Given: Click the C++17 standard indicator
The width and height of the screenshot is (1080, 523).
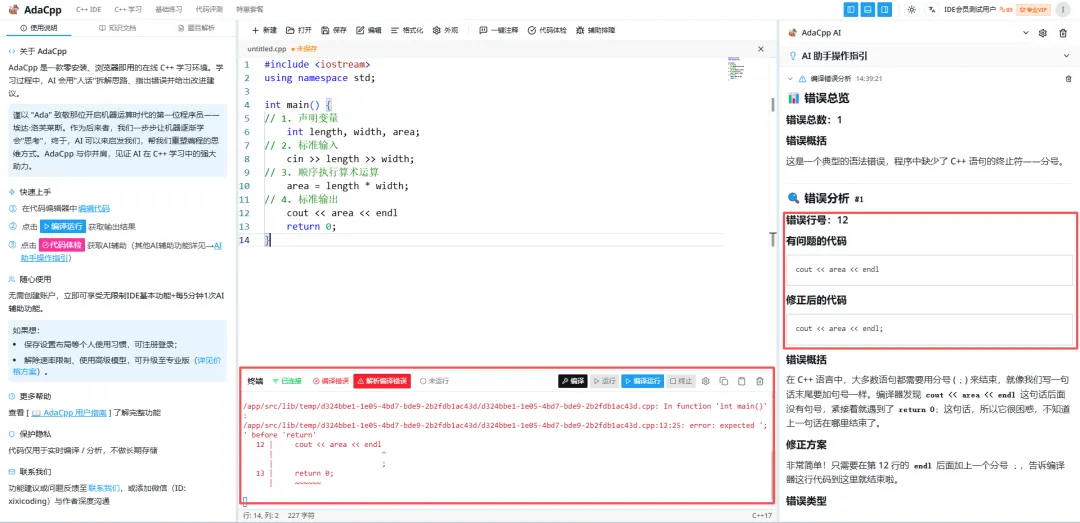Looking at the screenshot, I should (762, 515).
